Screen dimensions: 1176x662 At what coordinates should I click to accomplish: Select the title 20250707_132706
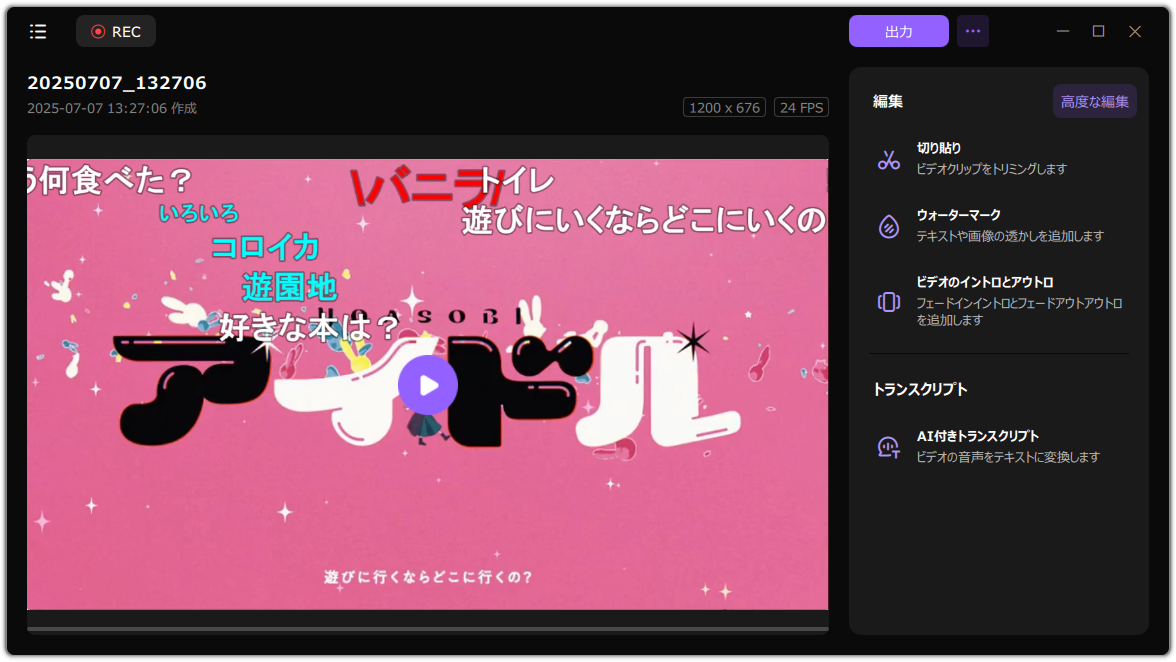[x=115, y=83]
